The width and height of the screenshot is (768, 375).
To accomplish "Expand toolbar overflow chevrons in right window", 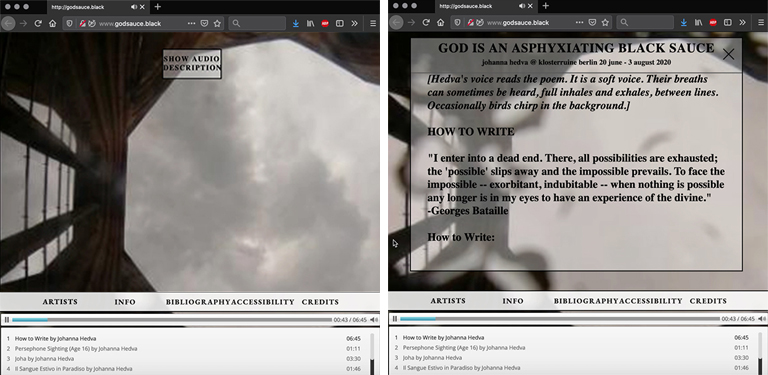I will click(742, 23).
